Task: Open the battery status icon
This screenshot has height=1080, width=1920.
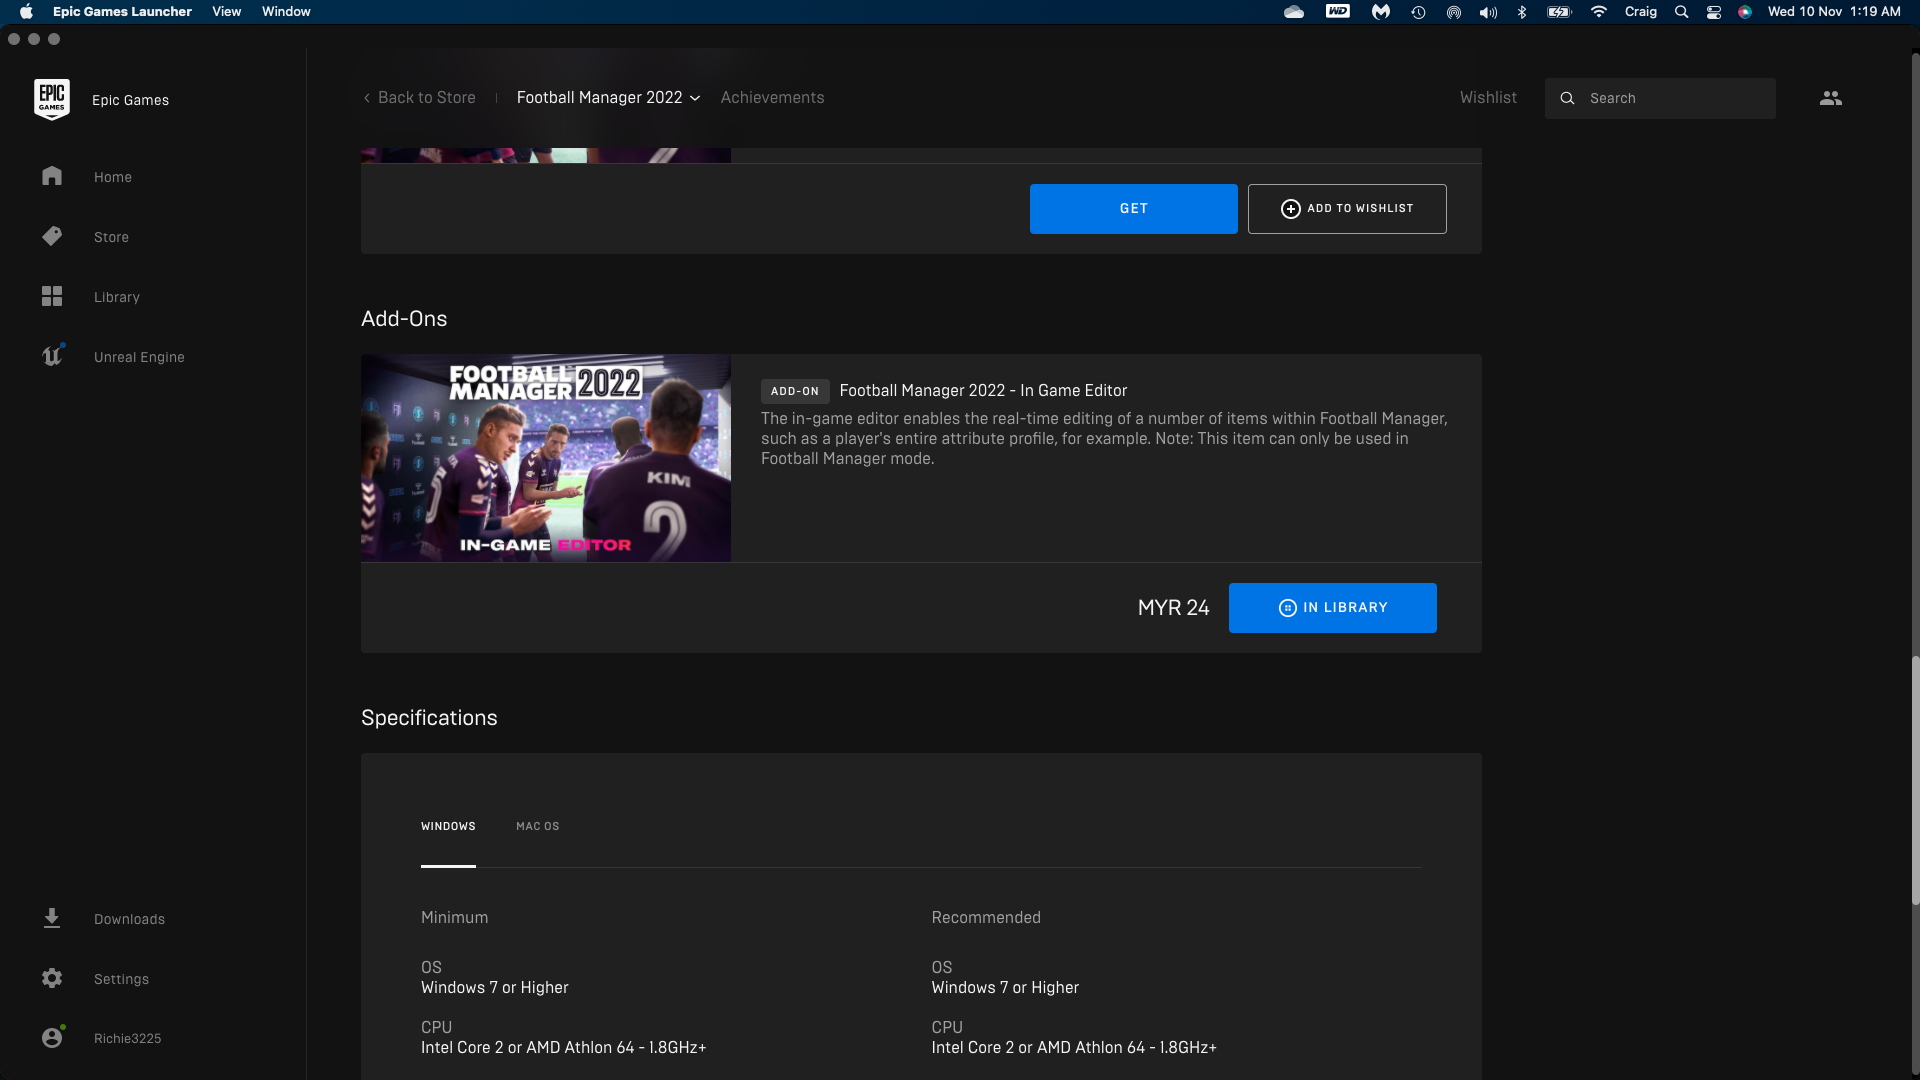Action: click(1559, 12)
